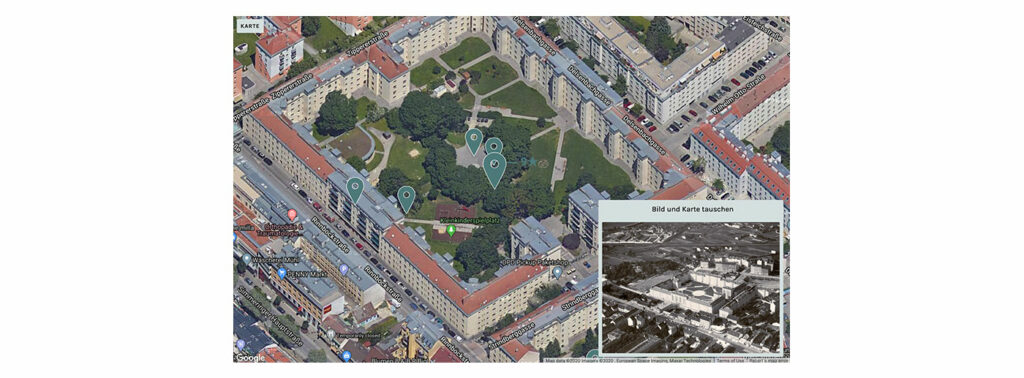The width and height of the screenshot is (1024, 378).
Task: Open the historical aerial photo thumbnail
Action: tap(690, 287)
